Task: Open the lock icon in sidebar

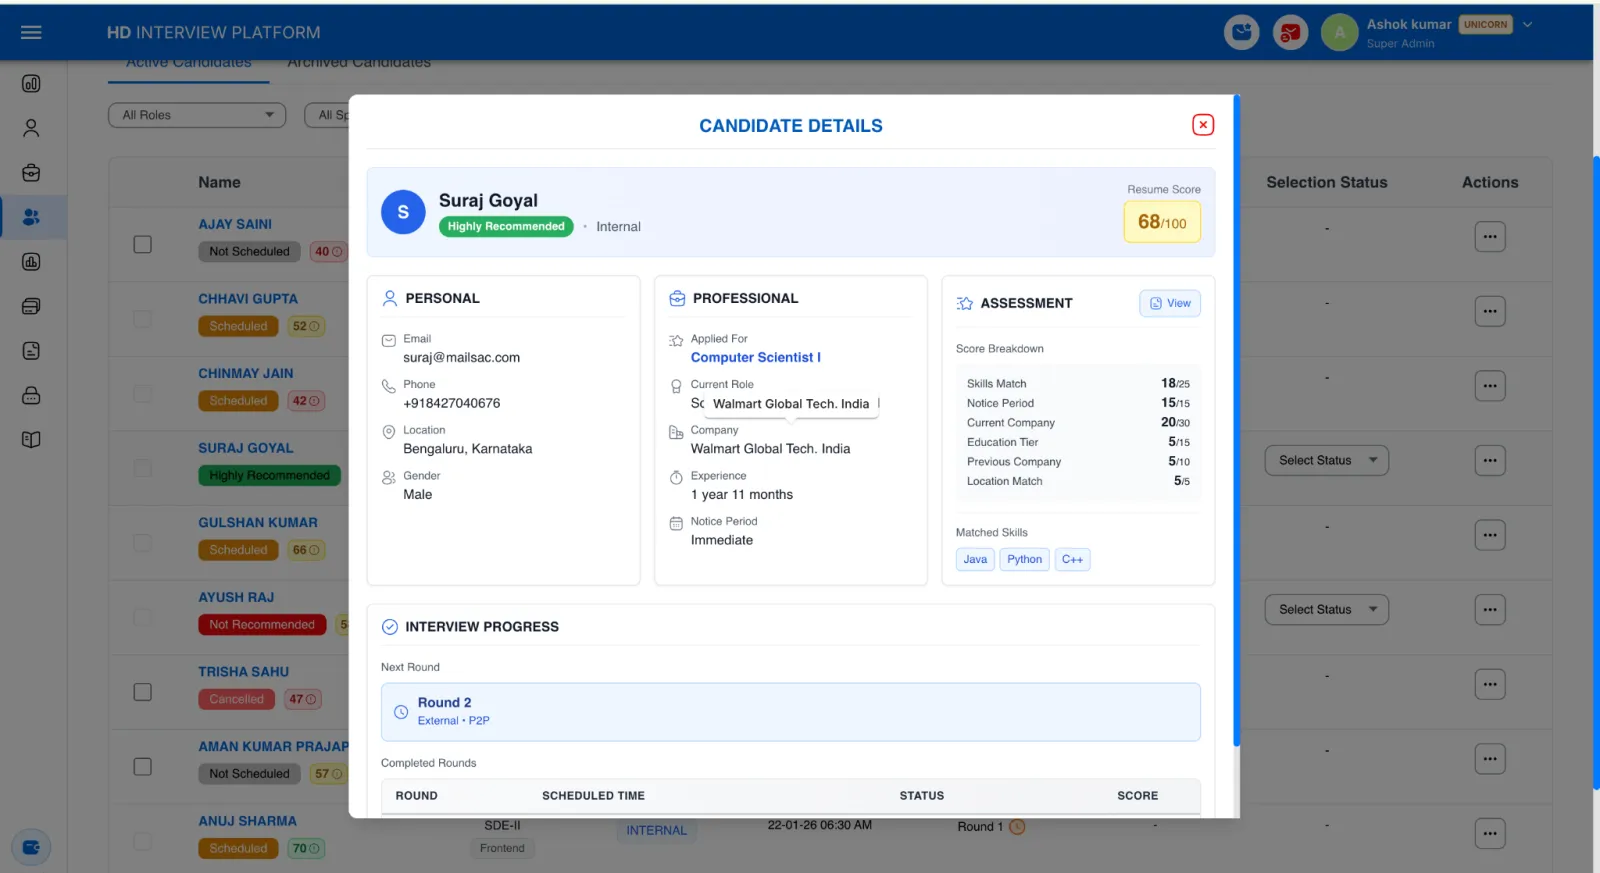Action: click(x=31, y=395)
